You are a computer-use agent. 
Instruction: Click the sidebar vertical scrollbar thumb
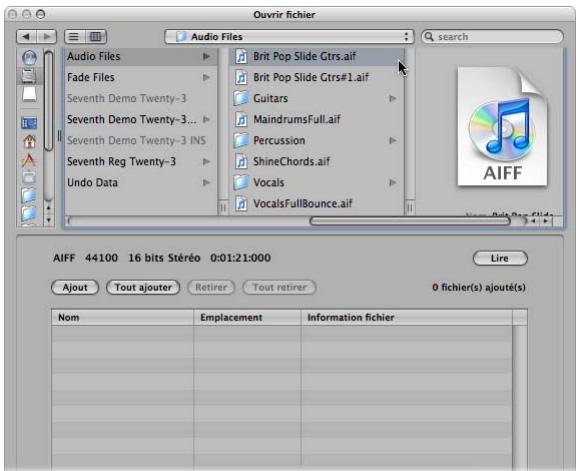pyautogui.click(x=48, y=100)
